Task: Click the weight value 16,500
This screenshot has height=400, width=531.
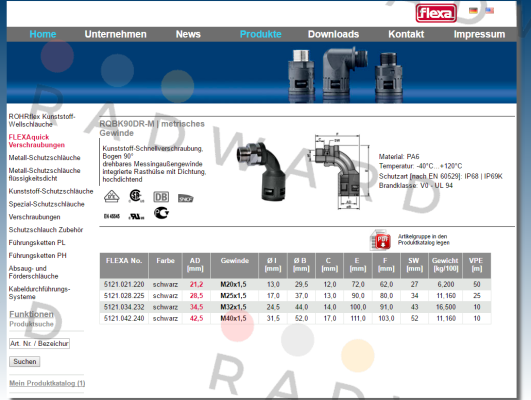Action: click(x=446, y=307)
